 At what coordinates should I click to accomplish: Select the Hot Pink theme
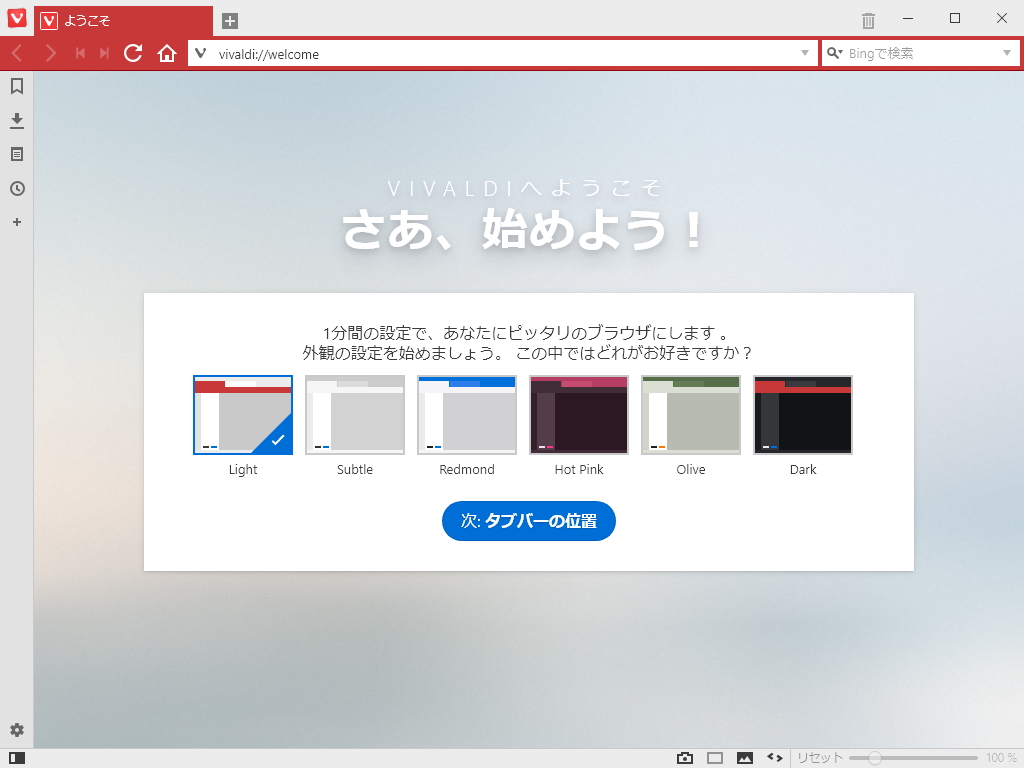coord(578,414)
